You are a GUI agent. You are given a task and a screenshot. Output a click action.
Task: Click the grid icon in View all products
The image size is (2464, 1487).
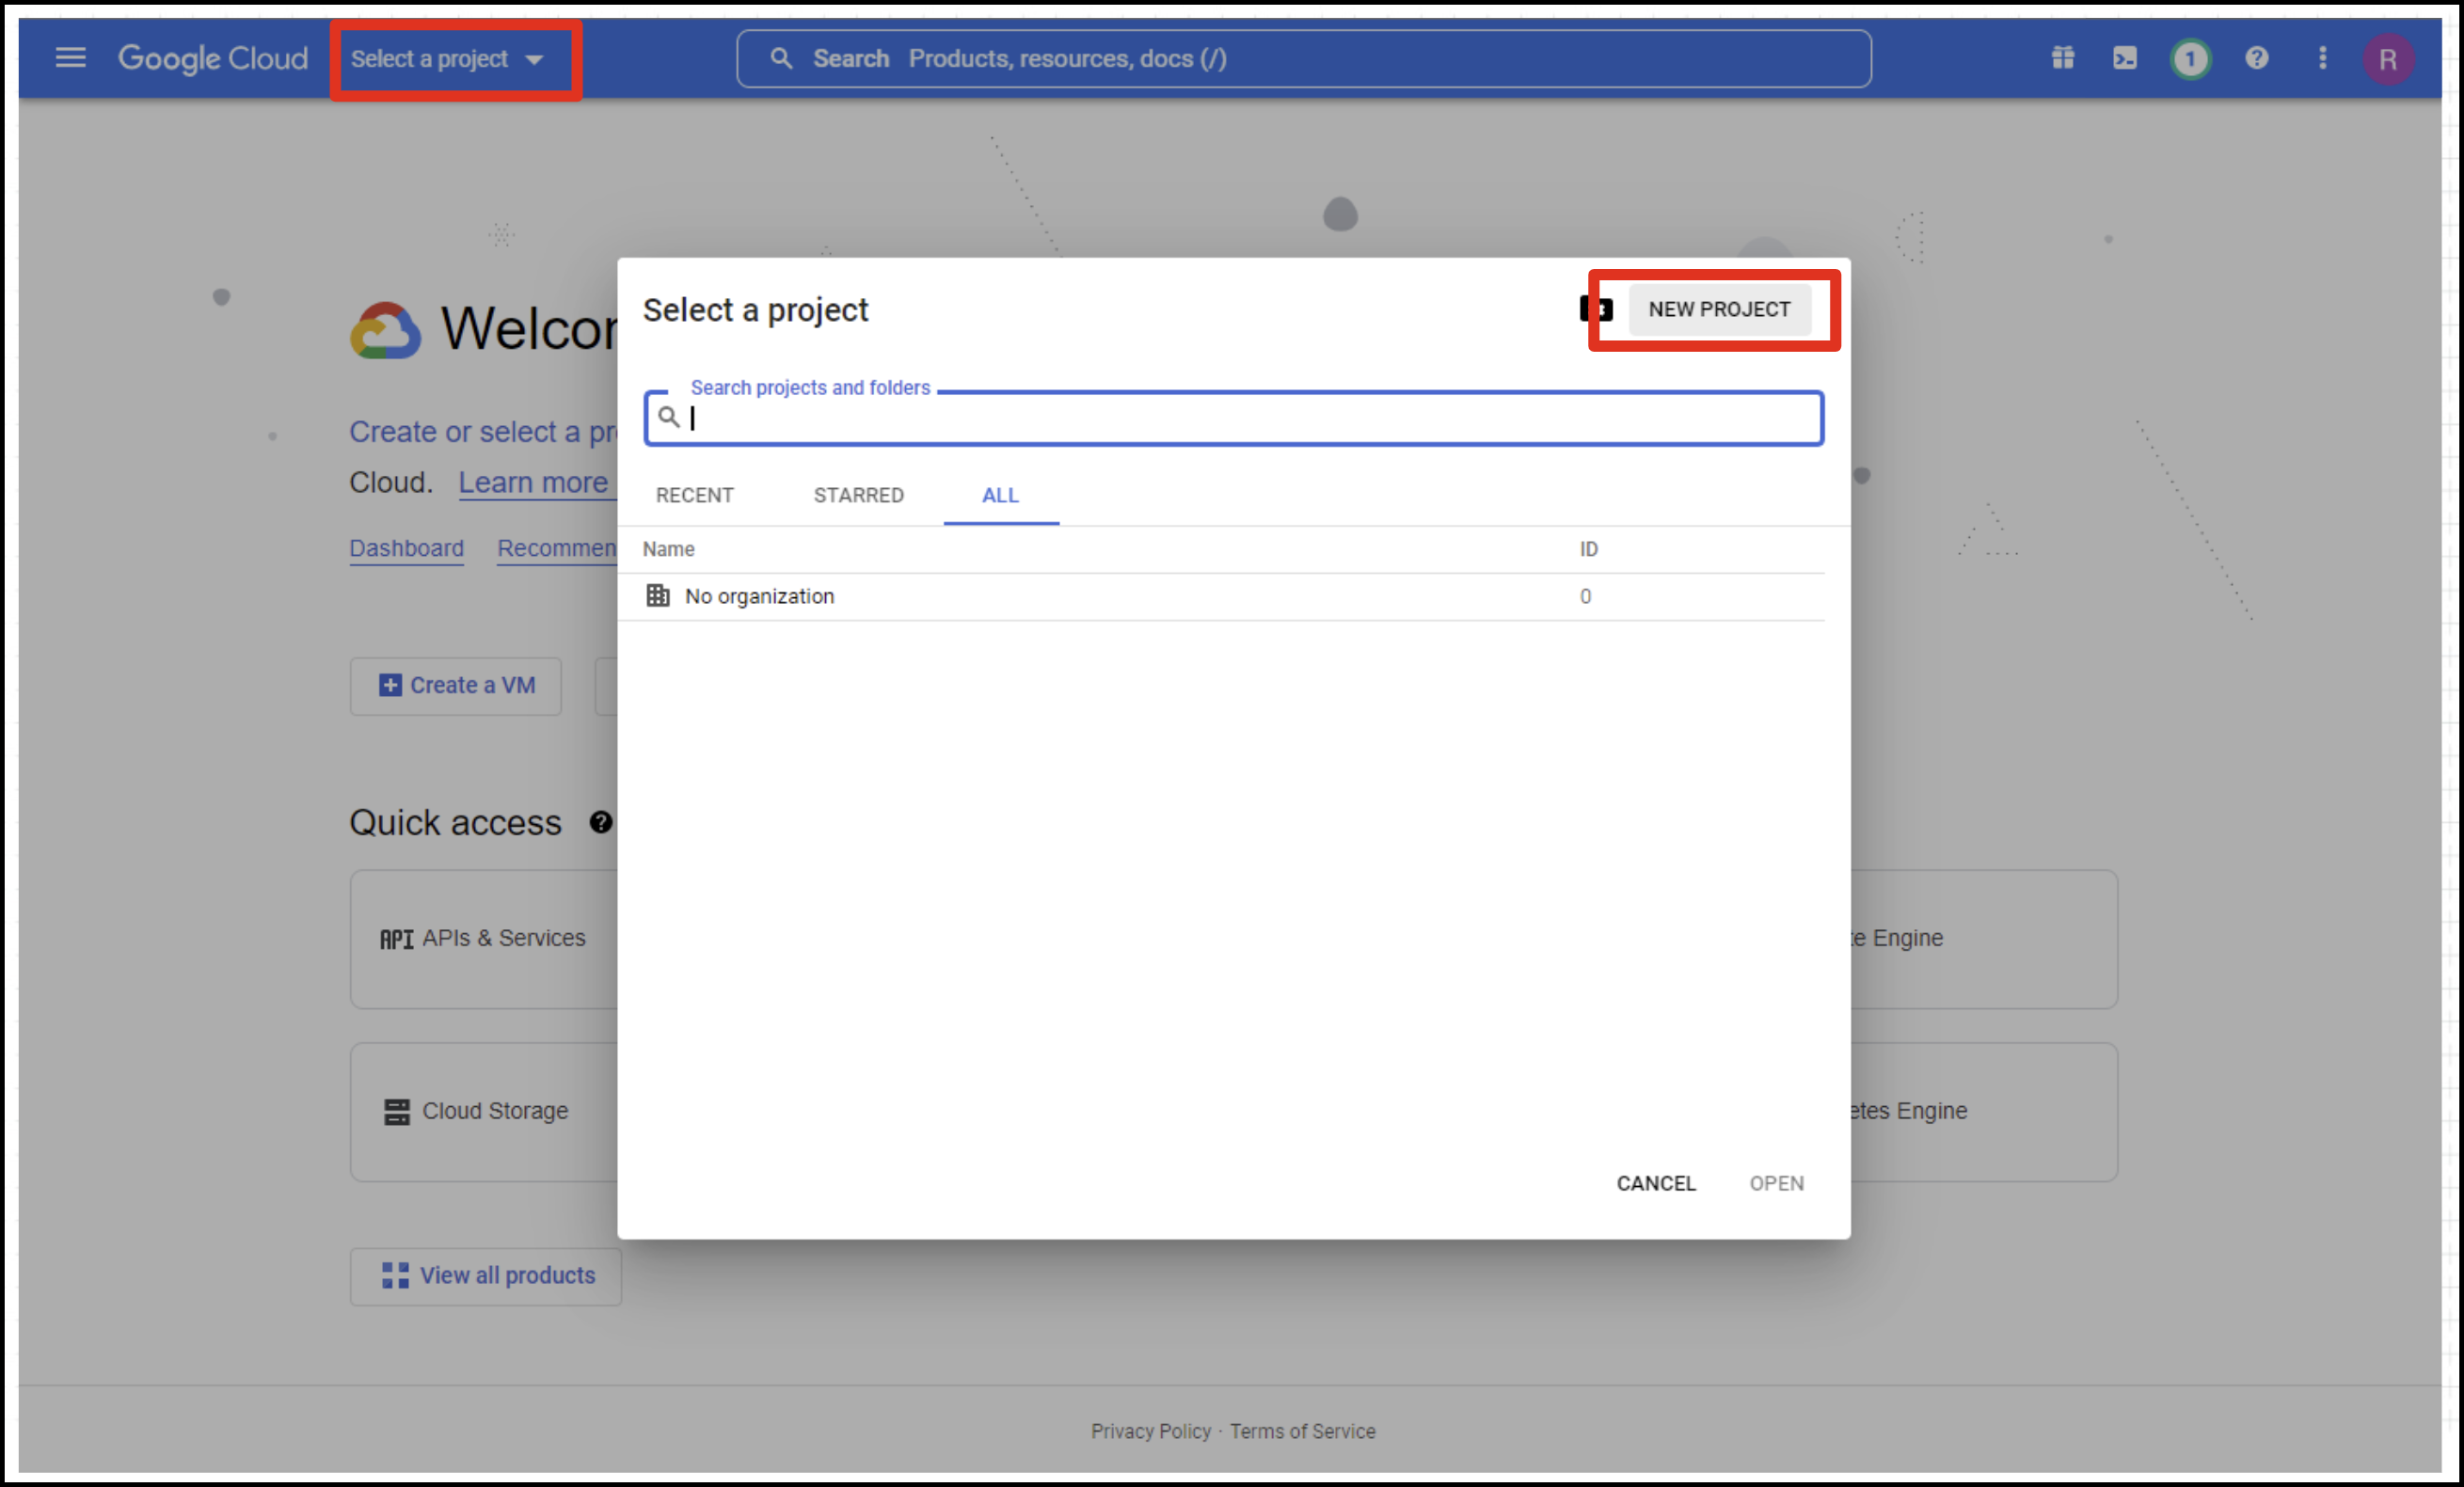[395, 1275]
